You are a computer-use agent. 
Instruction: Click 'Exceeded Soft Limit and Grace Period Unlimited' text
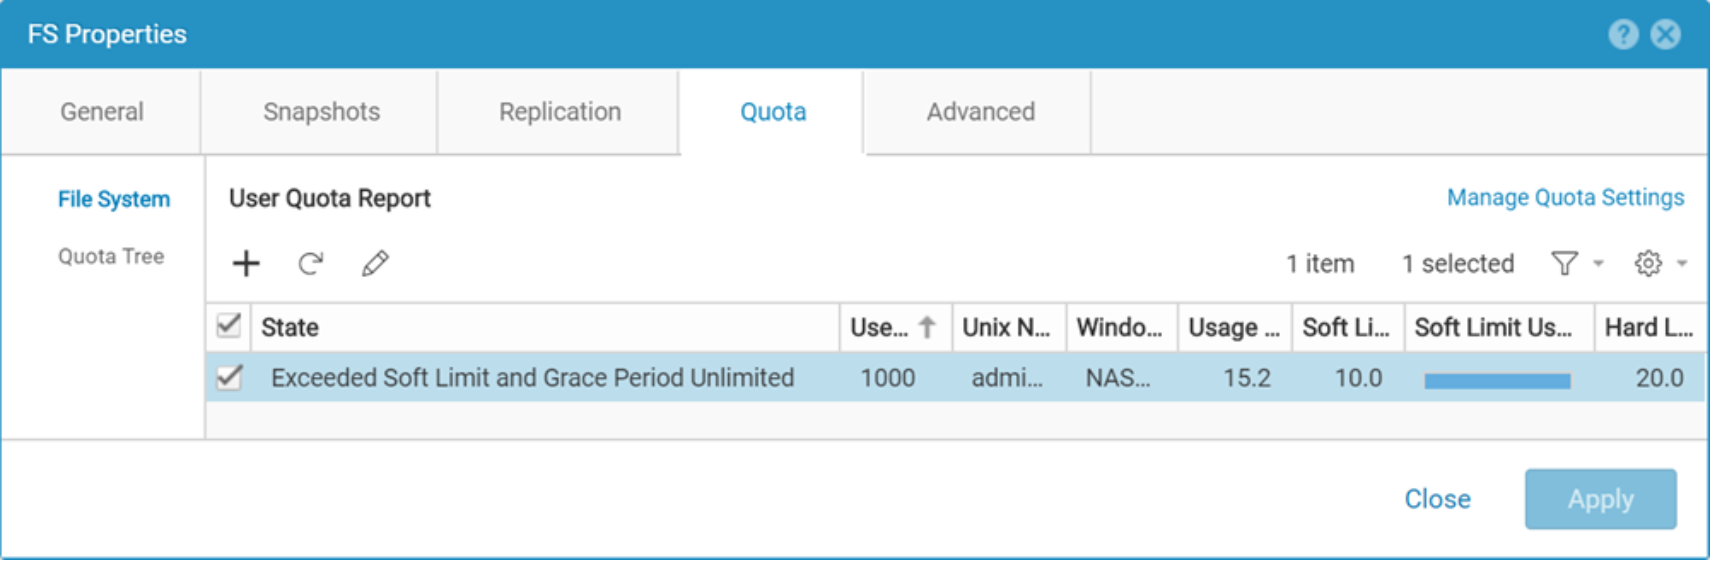(533, 378)
